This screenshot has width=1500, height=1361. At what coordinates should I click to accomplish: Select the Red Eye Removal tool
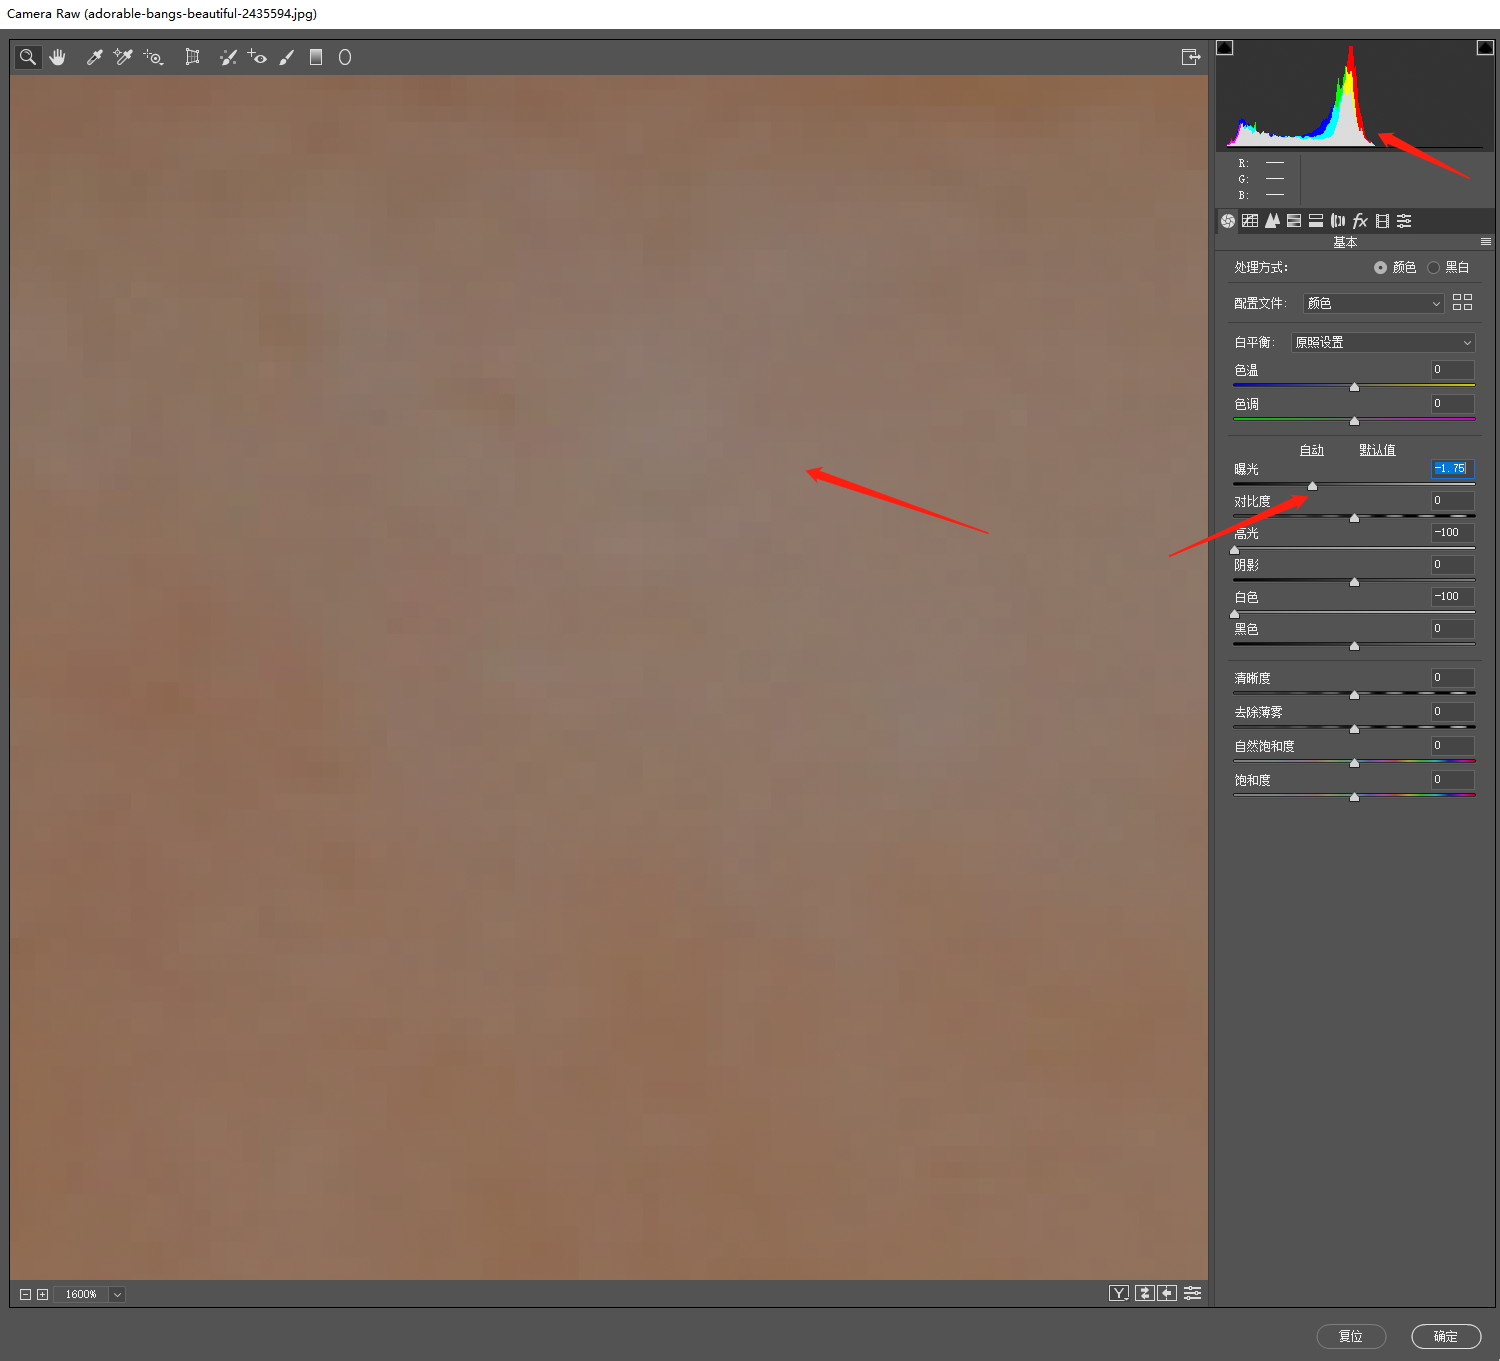[257, 57]
